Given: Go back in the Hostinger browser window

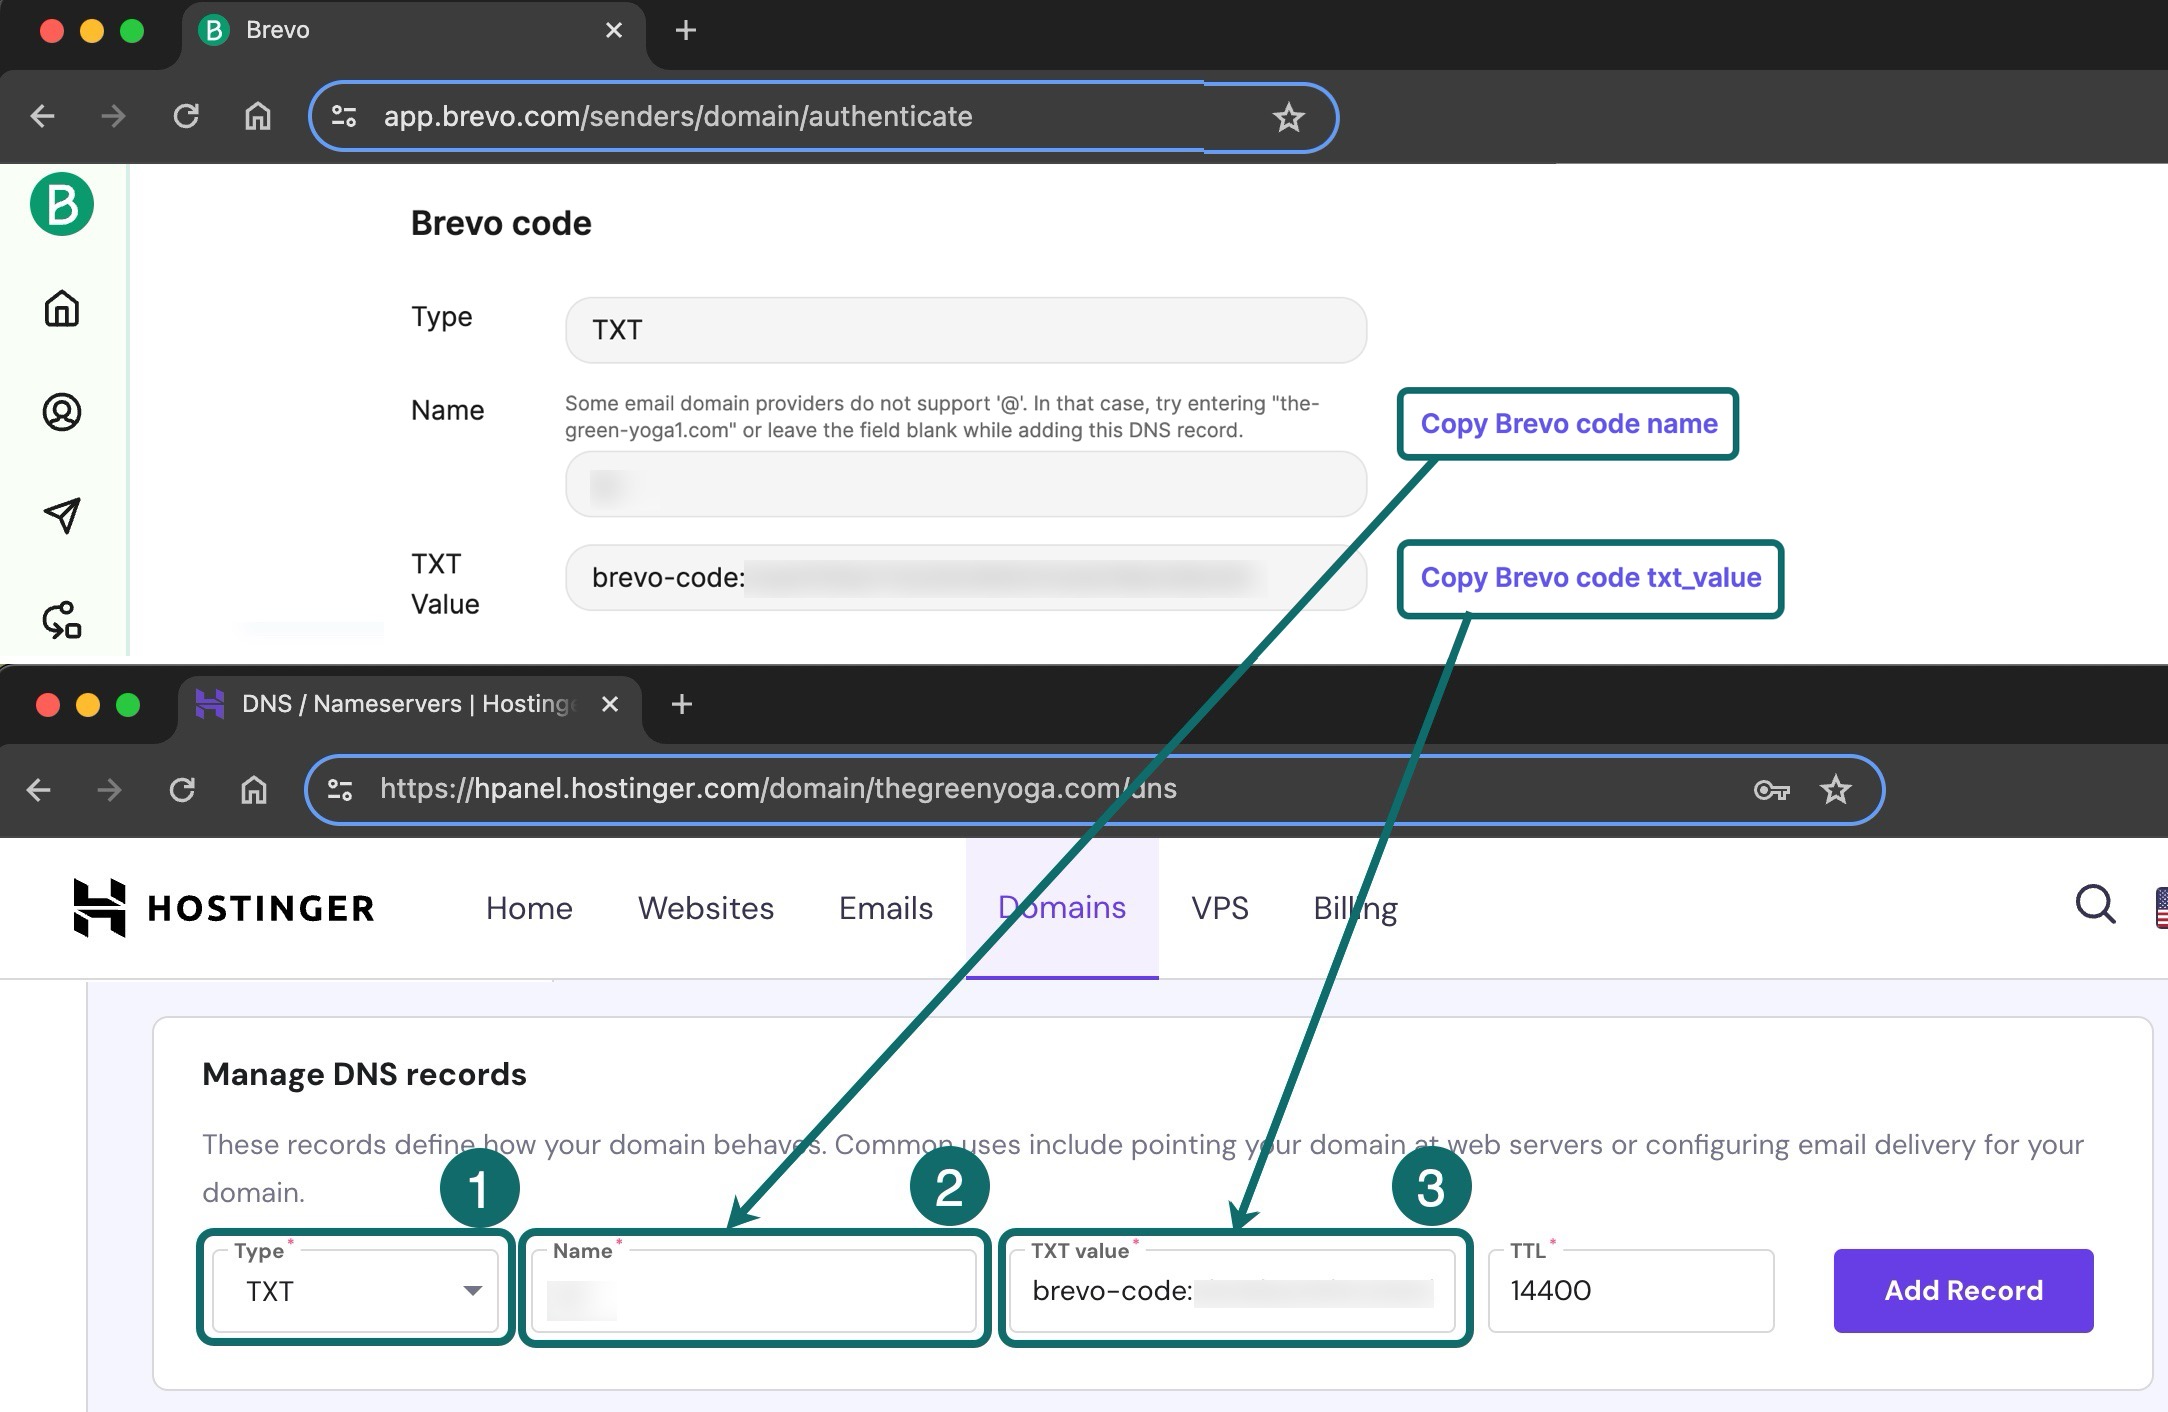Looking at the screenshot, I should click(x=38, y=790).
